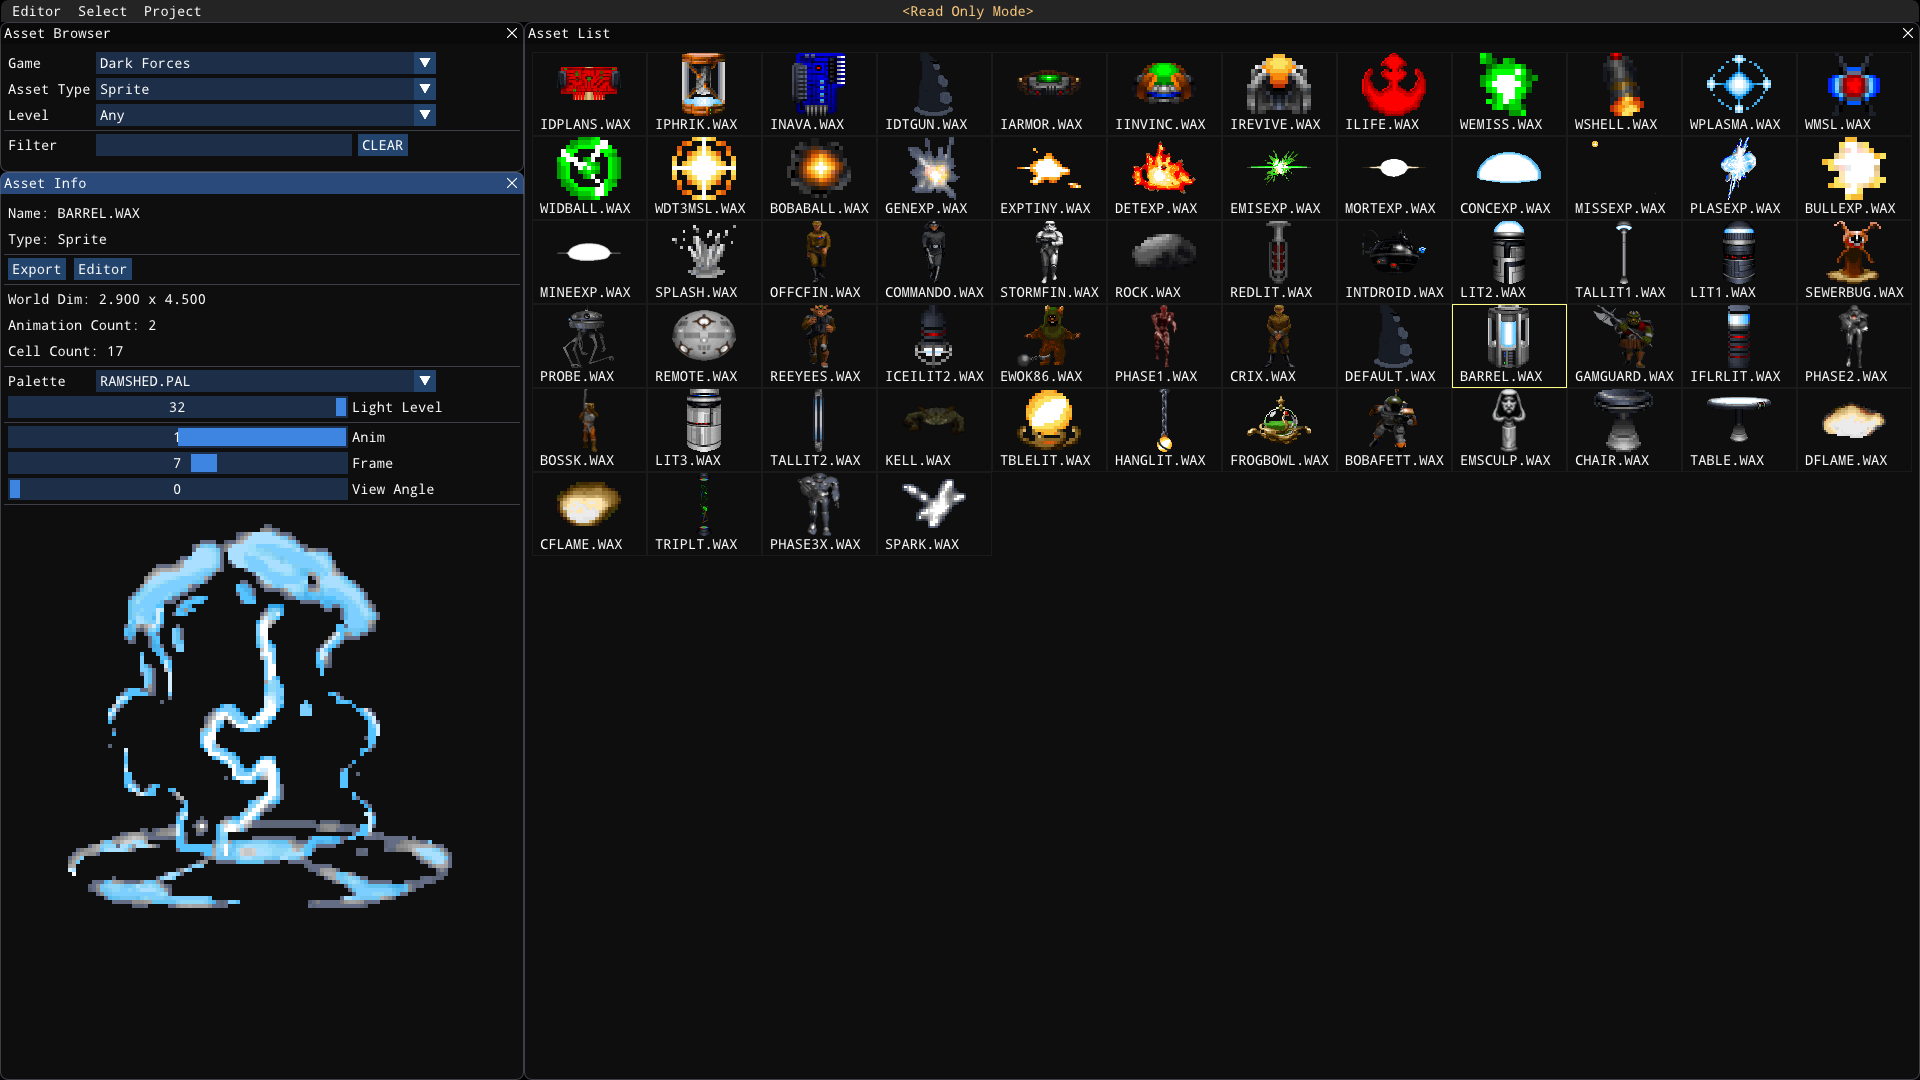1920x1080 pixels.
Task: Pick the TBLELIT.WAX lamp sprite
Action: pyautogui.click(x=1049, y=430)
